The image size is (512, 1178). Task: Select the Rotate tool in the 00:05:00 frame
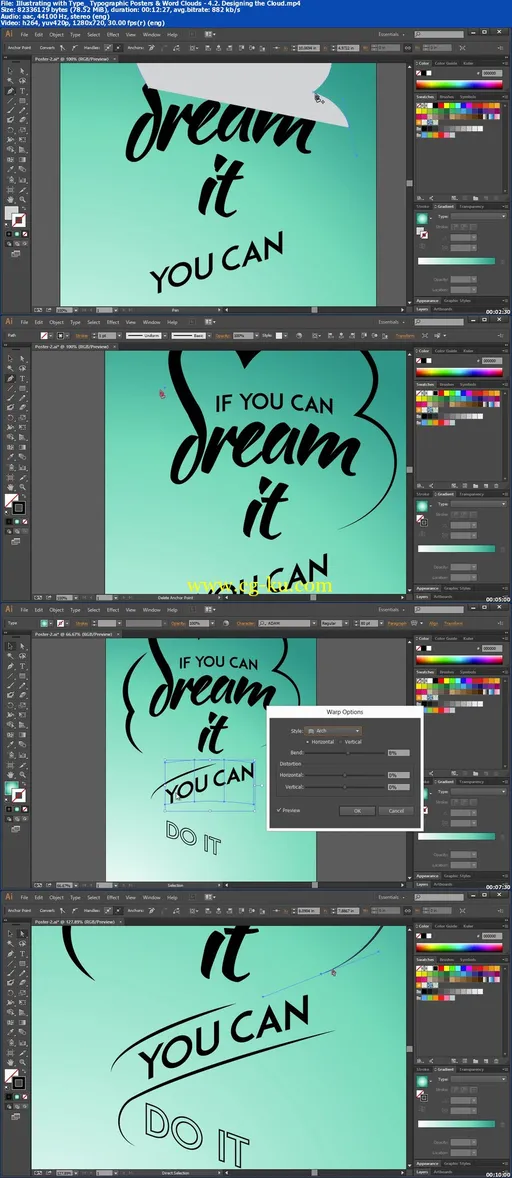(10, 417)
